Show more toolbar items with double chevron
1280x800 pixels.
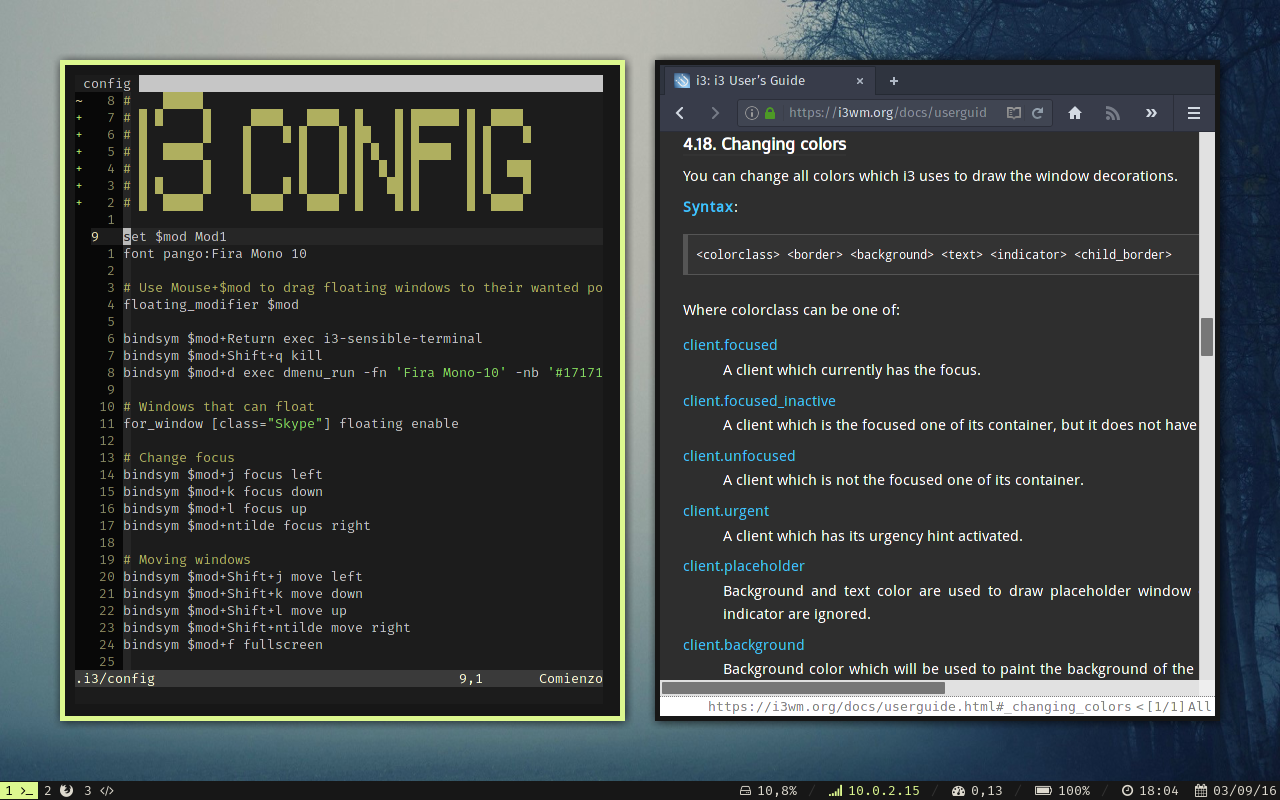1151,113
